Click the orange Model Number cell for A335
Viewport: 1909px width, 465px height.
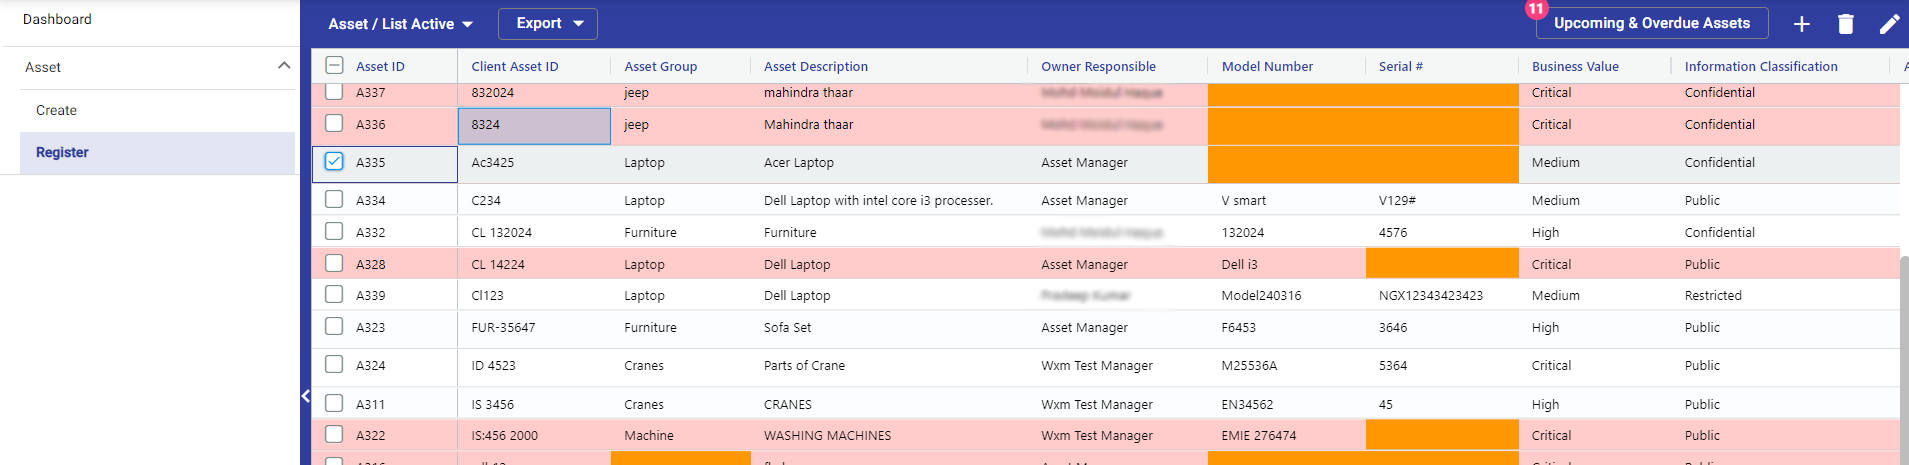click(1285, 163)
